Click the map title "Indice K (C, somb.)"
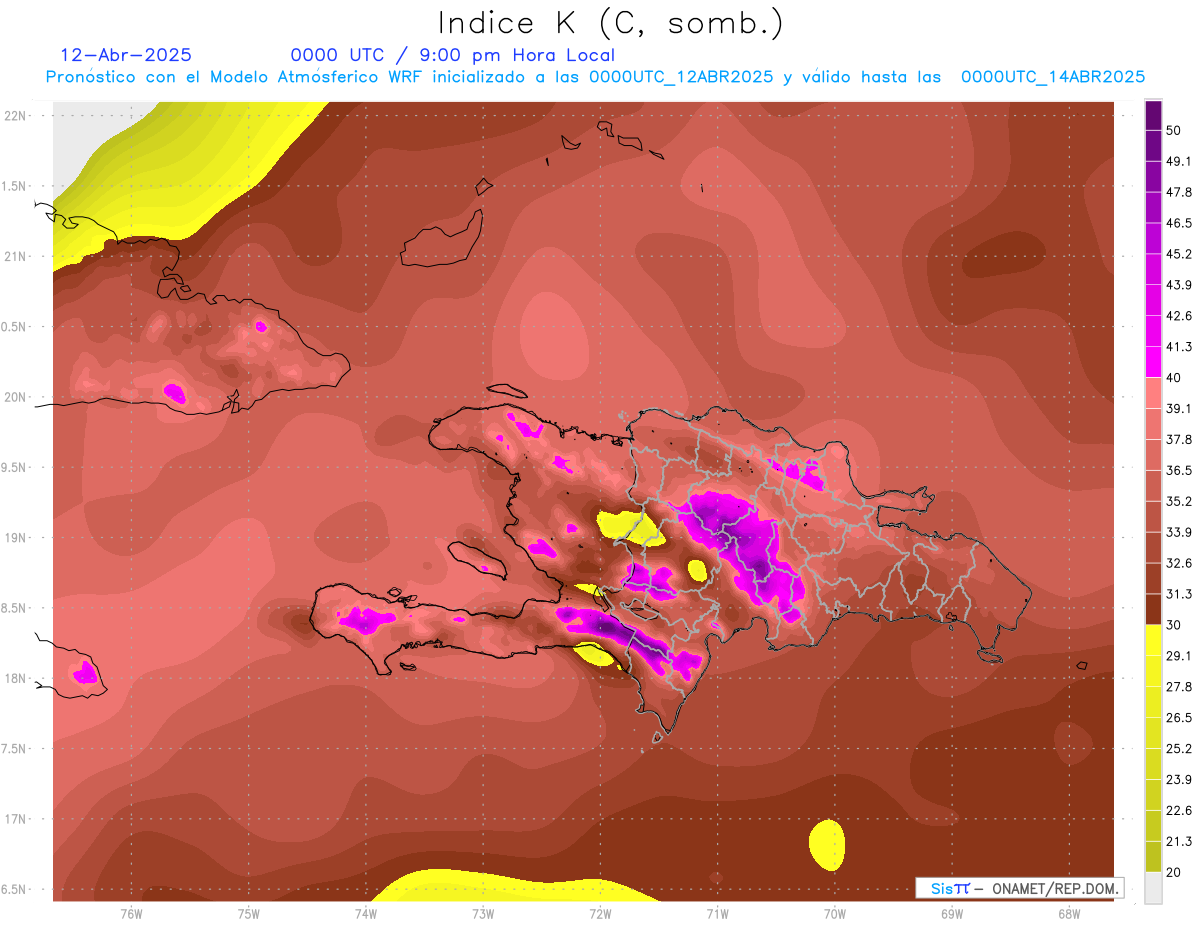This screenshot has height=927, width=1200. [x=610, y=23]
